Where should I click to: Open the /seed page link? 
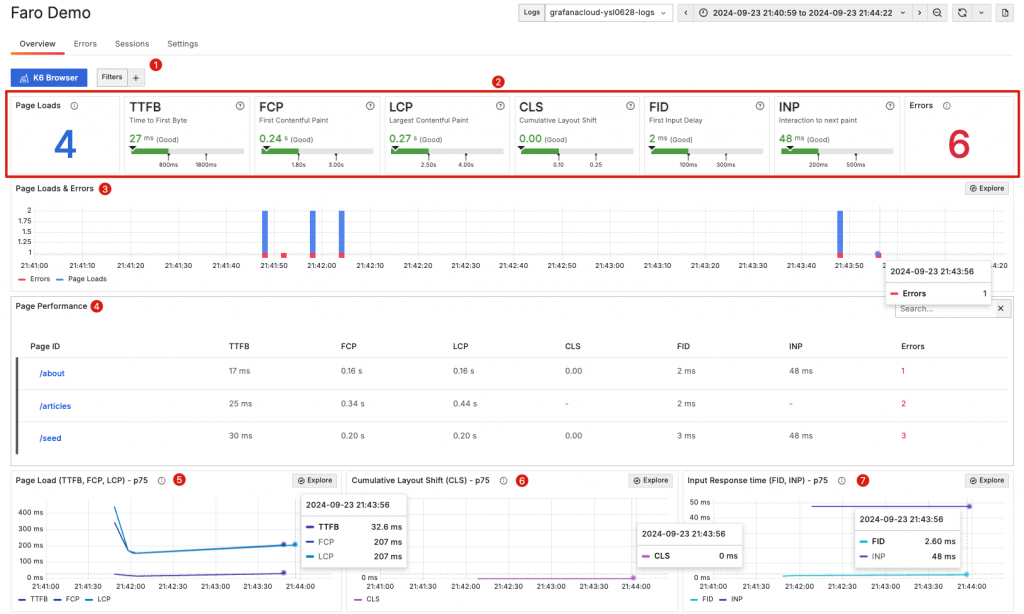pyautogui.click(x=50, y=438)
